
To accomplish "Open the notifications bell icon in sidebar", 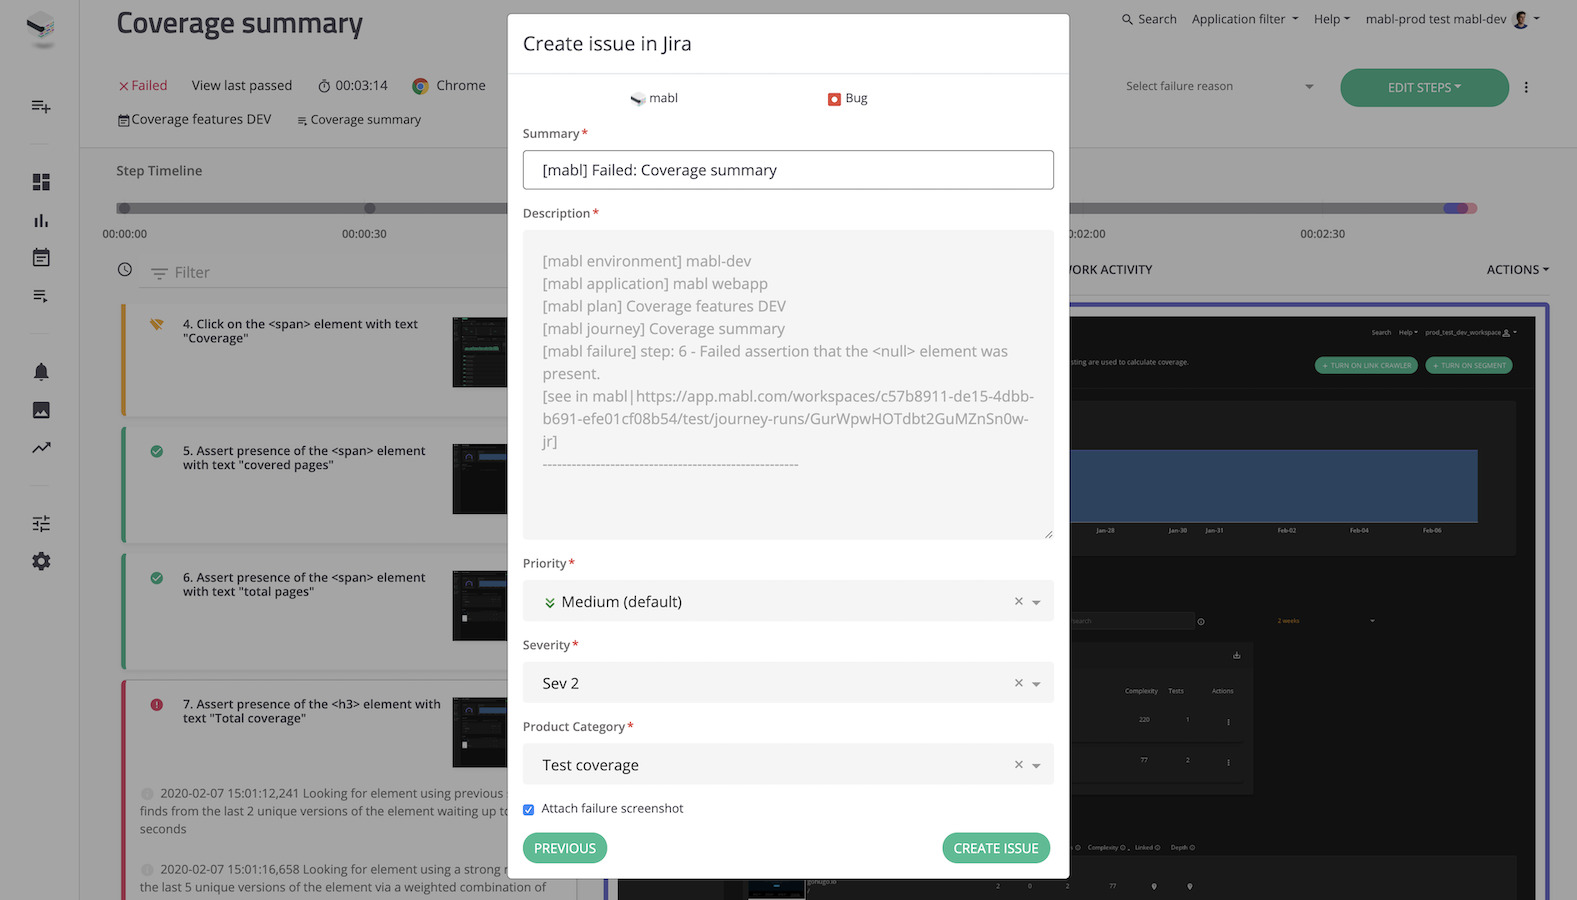I will point(41,372).
